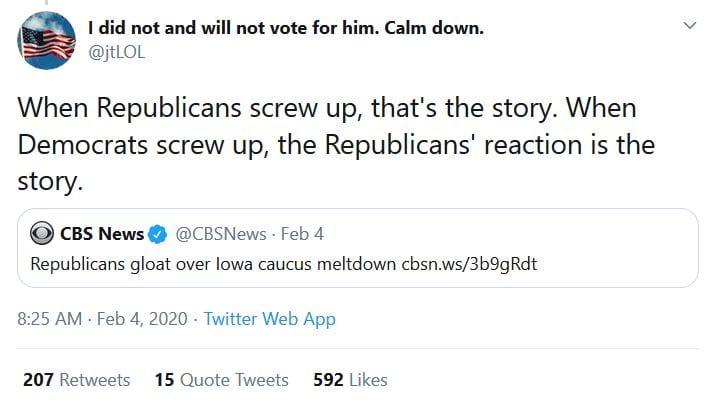The height and width of the screenshot is (408, 714).
Task: Click the blue verified badge next to CBS News
Action: pos(158,235)
